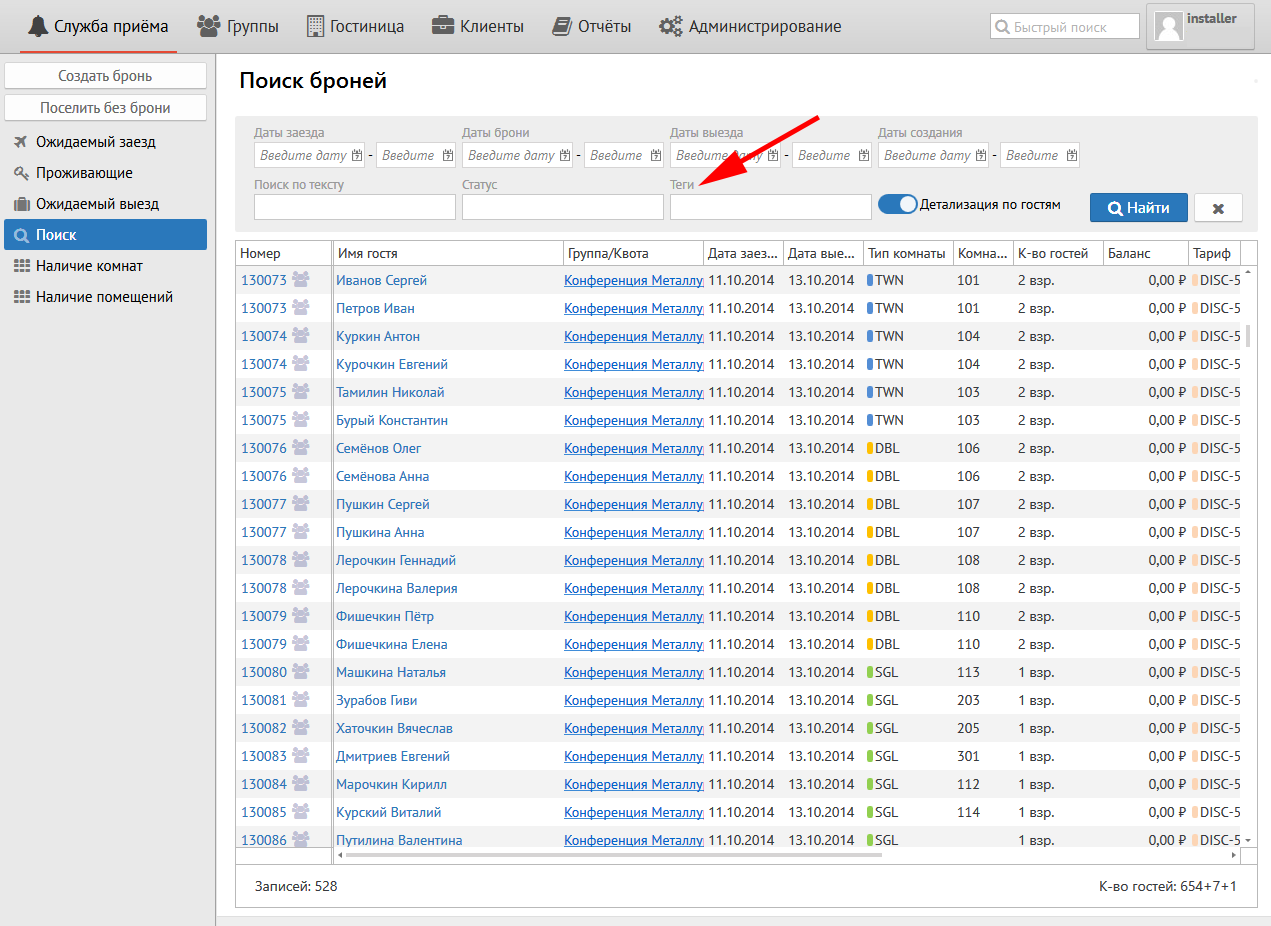Click group icon beside booking 130080
Viewport: 1271px width, 926px height.
pyautogui.click(x=300, y=672)
